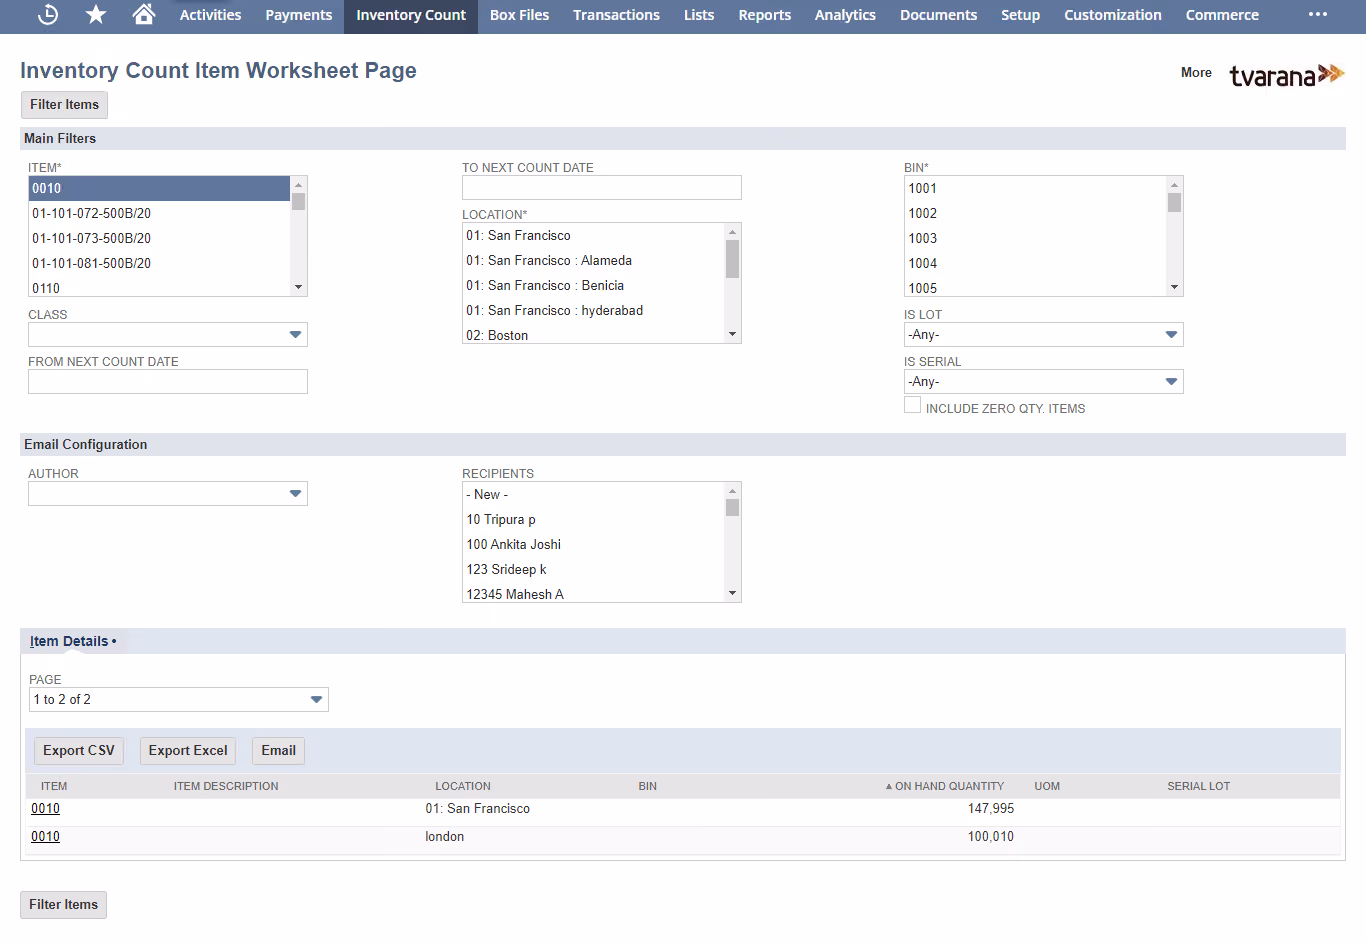1366x943 pixels.
Task: Open the Activities menu
Action: [x=210, y=15]
